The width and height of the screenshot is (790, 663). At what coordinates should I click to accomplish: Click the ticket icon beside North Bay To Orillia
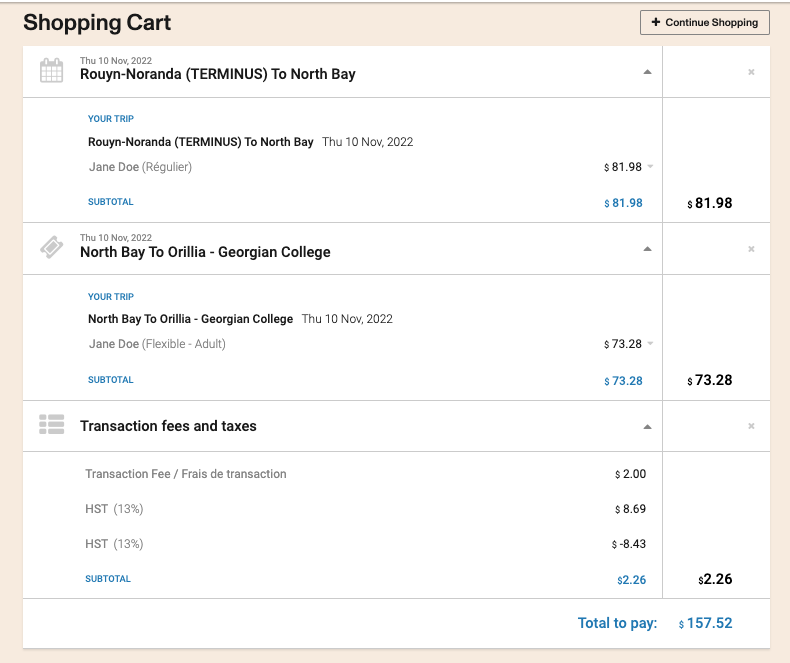click(x=51, y=248)
